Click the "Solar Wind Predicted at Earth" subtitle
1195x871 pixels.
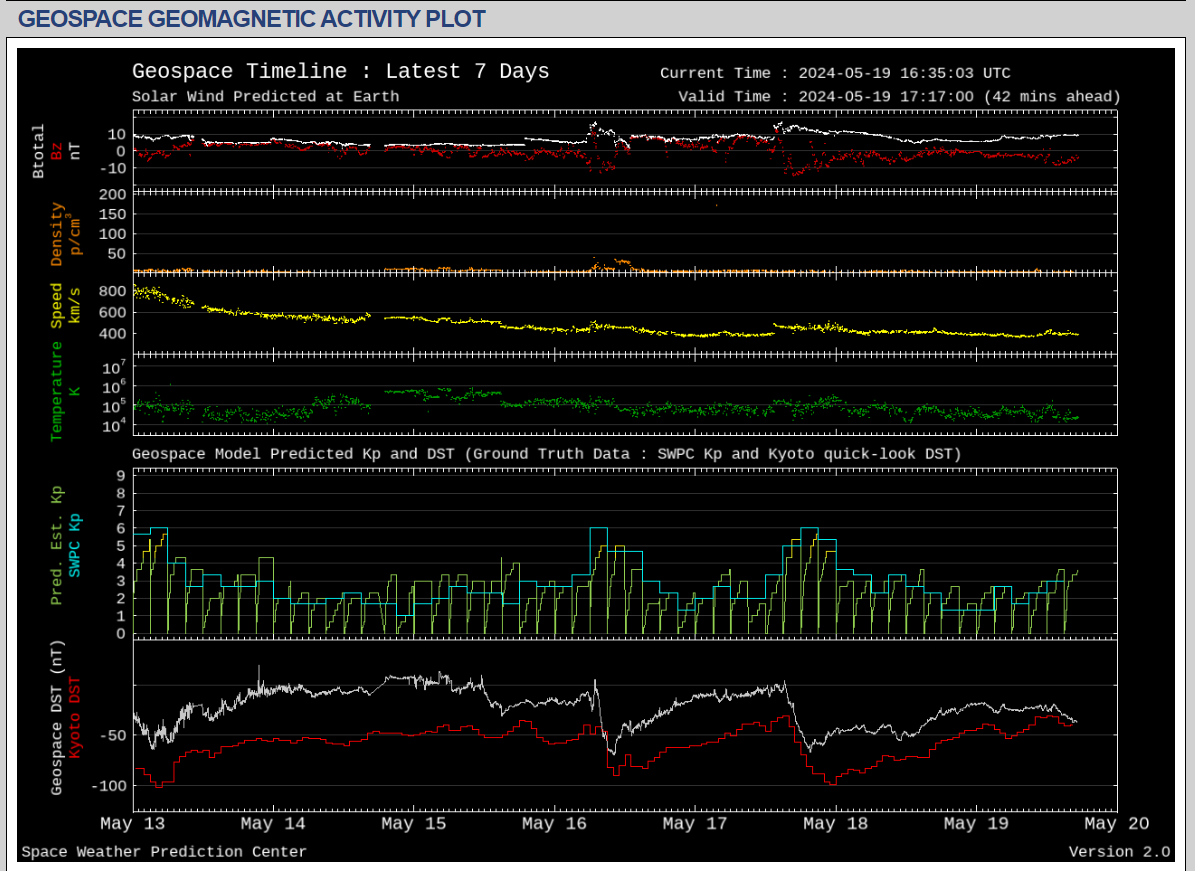[265, 97]
